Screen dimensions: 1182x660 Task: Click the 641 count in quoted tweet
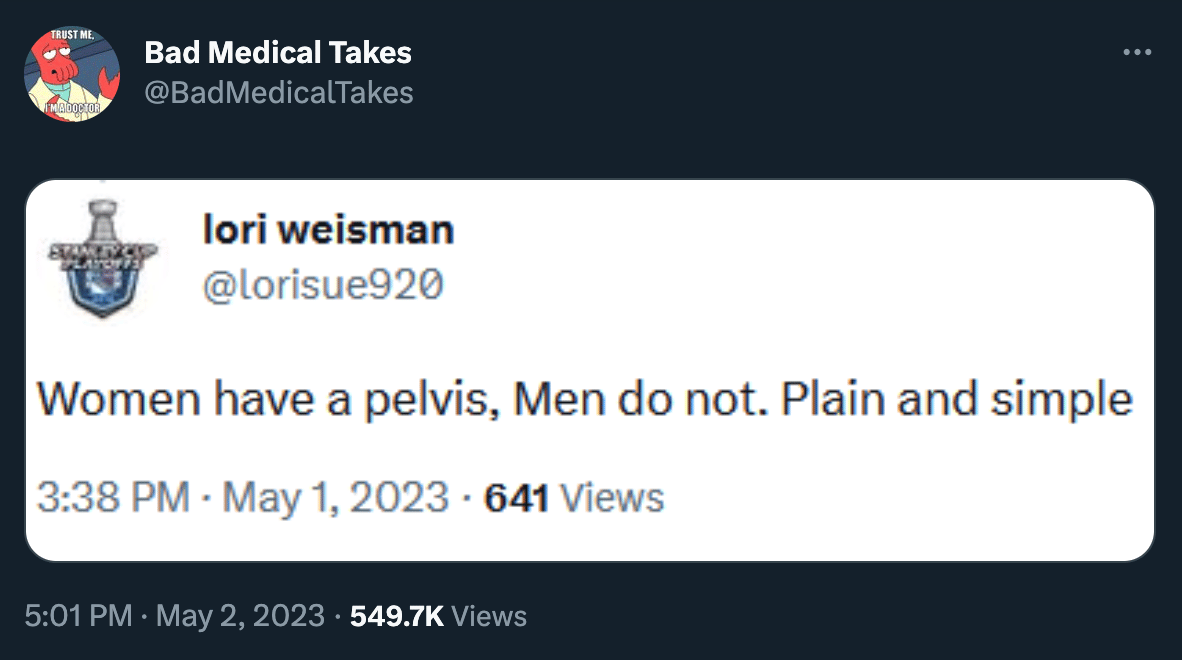(516, 497)
